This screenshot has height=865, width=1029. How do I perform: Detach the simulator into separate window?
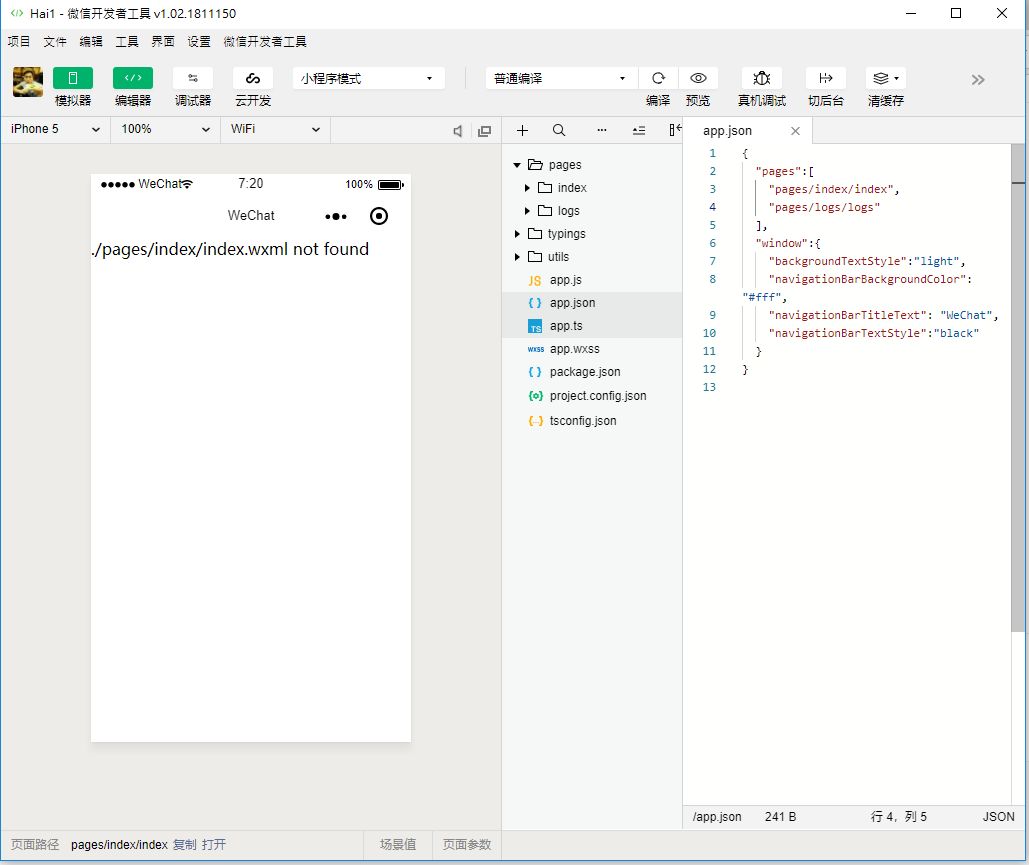coord(484,131)
